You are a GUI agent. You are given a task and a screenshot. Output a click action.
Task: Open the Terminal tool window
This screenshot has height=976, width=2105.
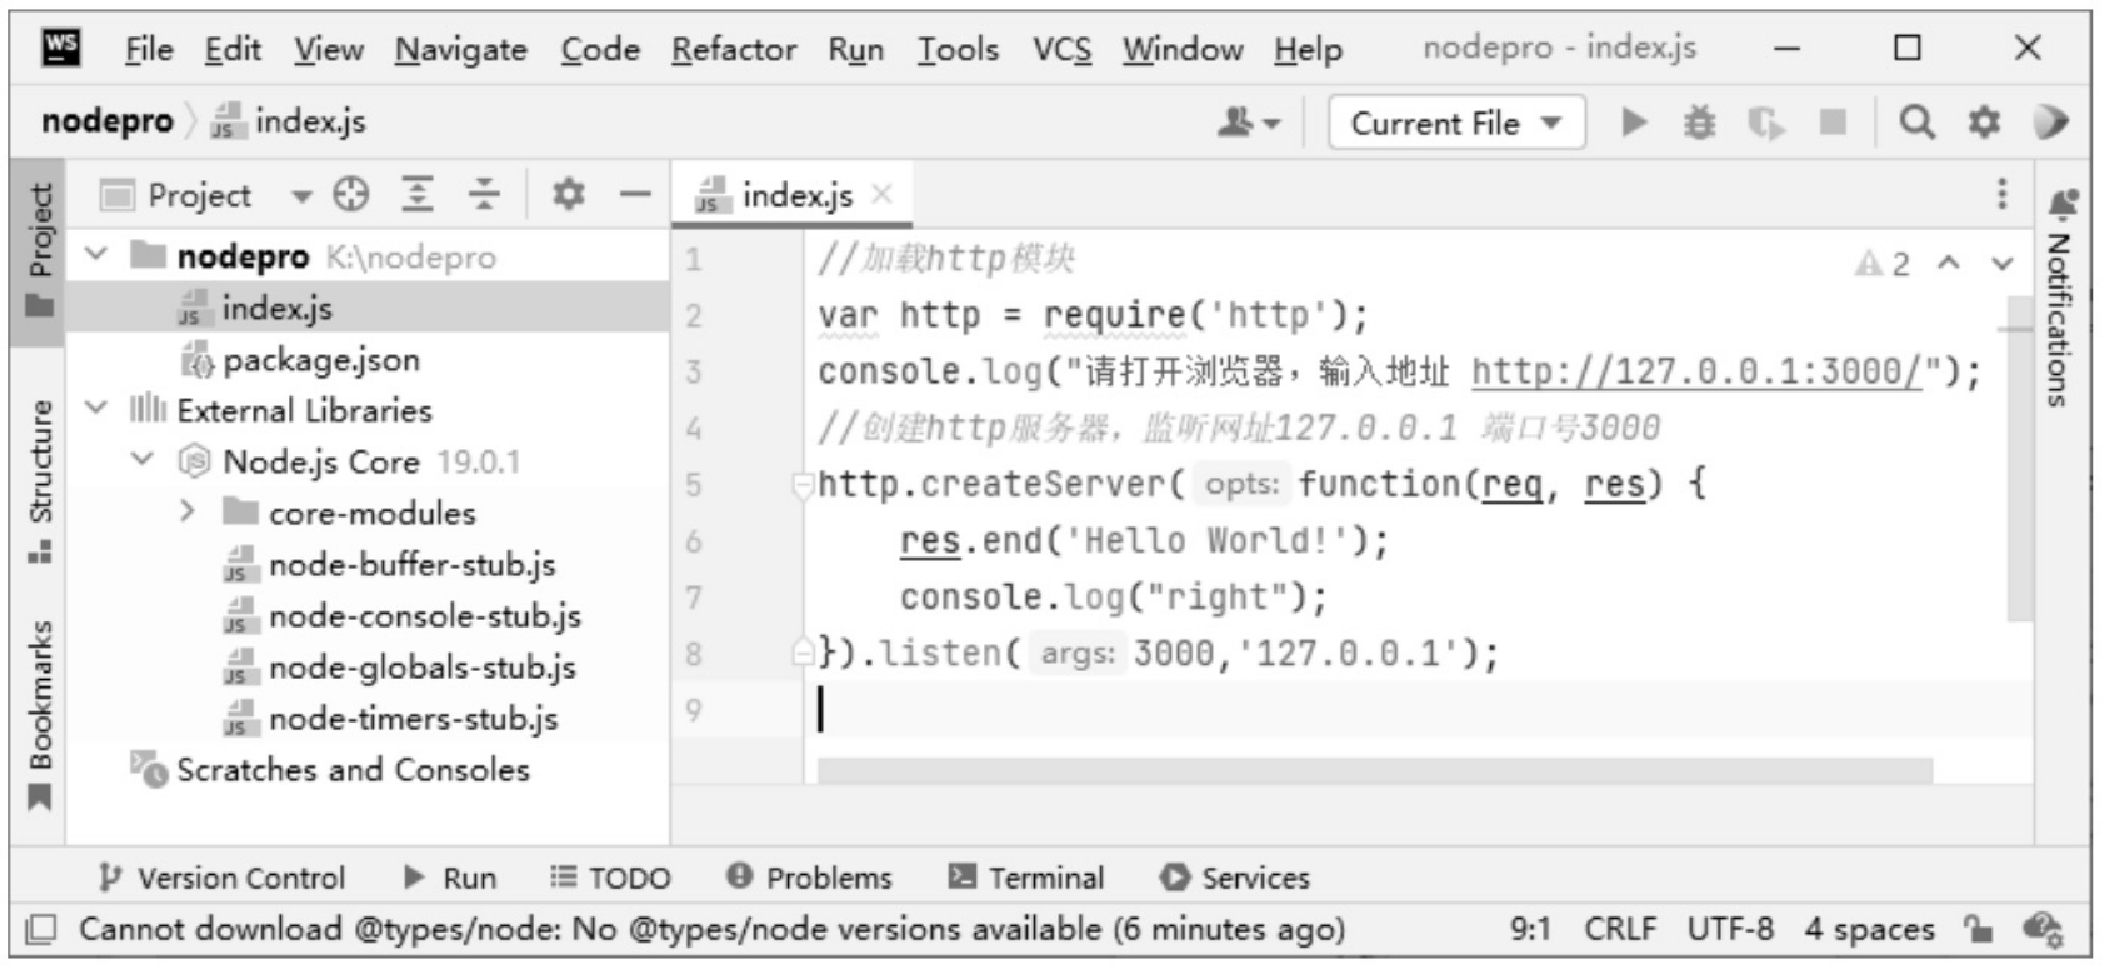coord(1027,877)
